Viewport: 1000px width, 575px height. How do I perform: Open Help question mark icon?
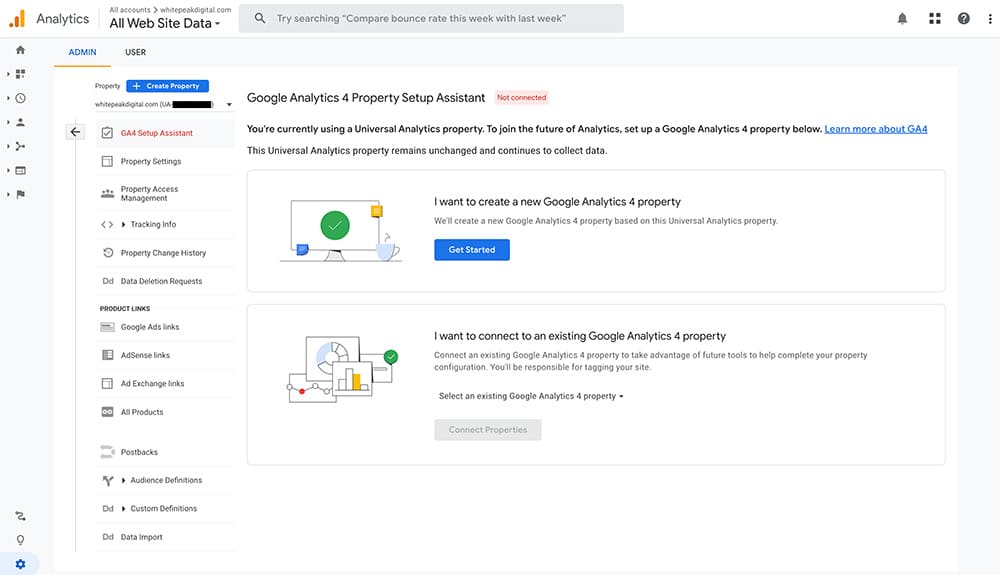click(x=963, y=18)
